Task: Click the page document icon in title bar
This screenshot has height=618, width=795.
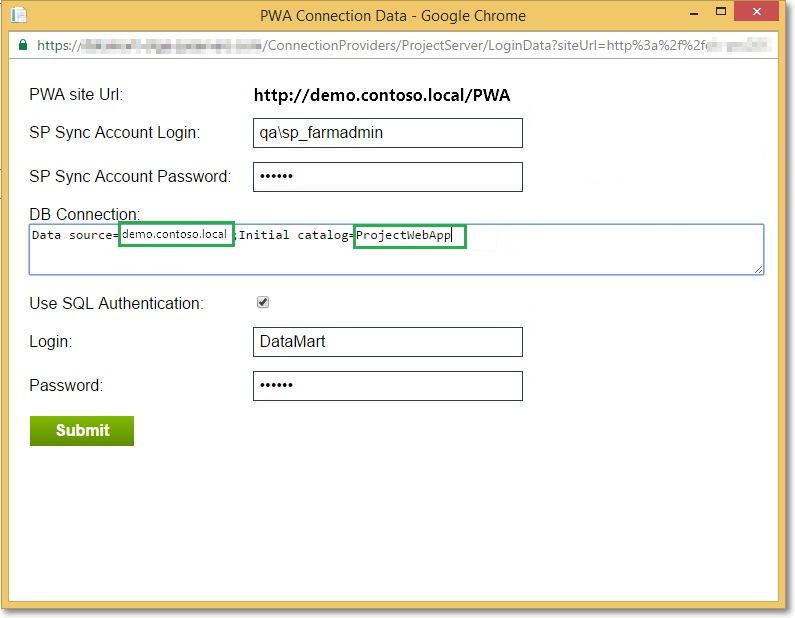Action: (19, 15)
